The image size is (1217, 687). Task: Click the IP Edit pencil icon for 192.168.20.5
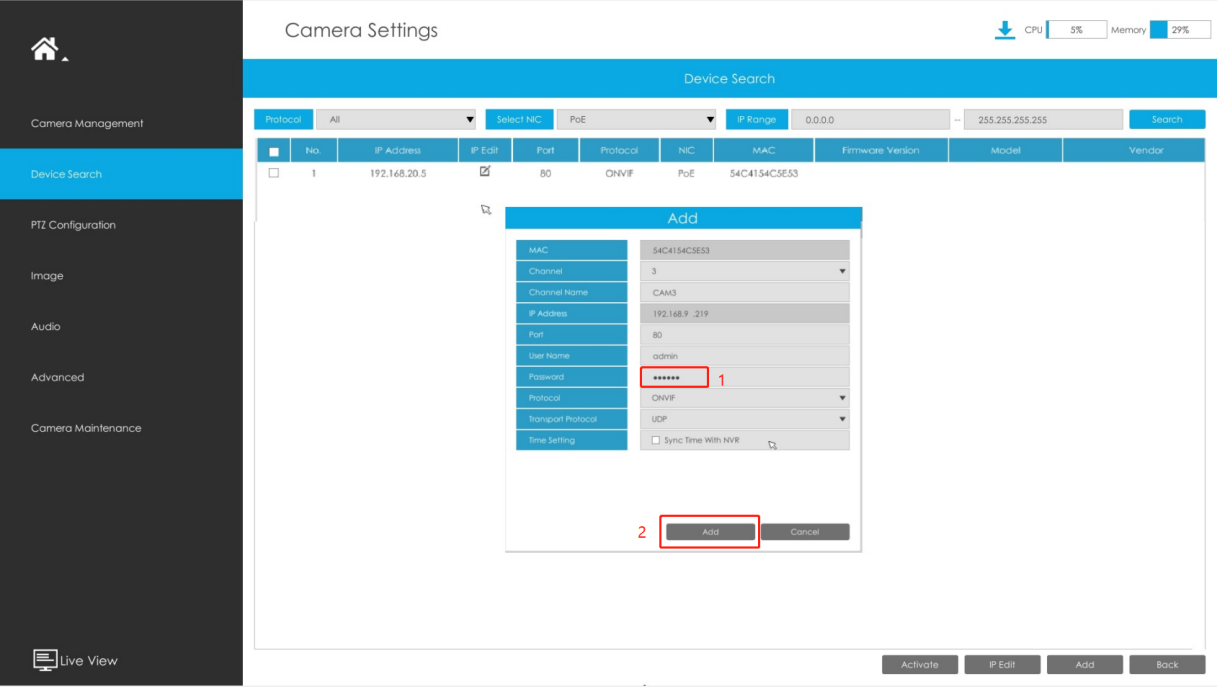click(x=485, y=172)
